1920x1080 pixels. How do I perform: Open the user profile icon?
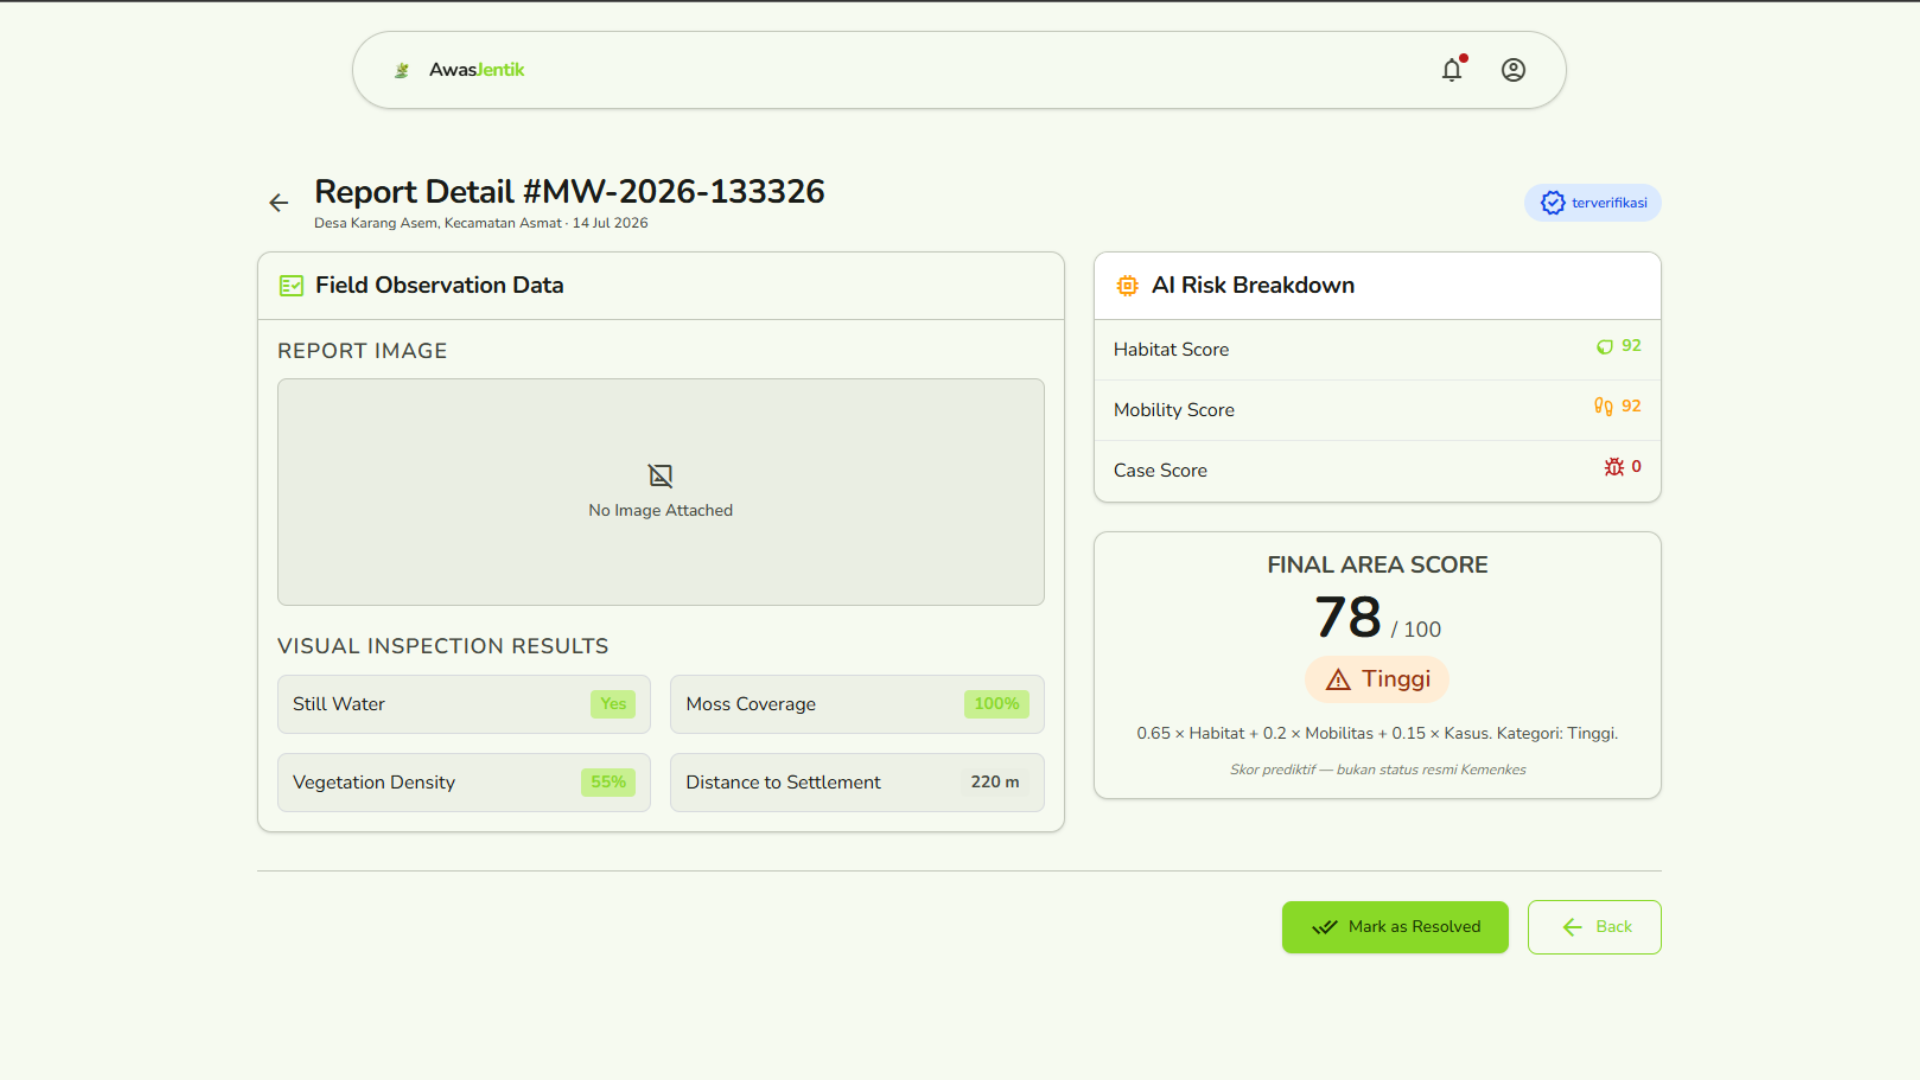coord(1513,70)
